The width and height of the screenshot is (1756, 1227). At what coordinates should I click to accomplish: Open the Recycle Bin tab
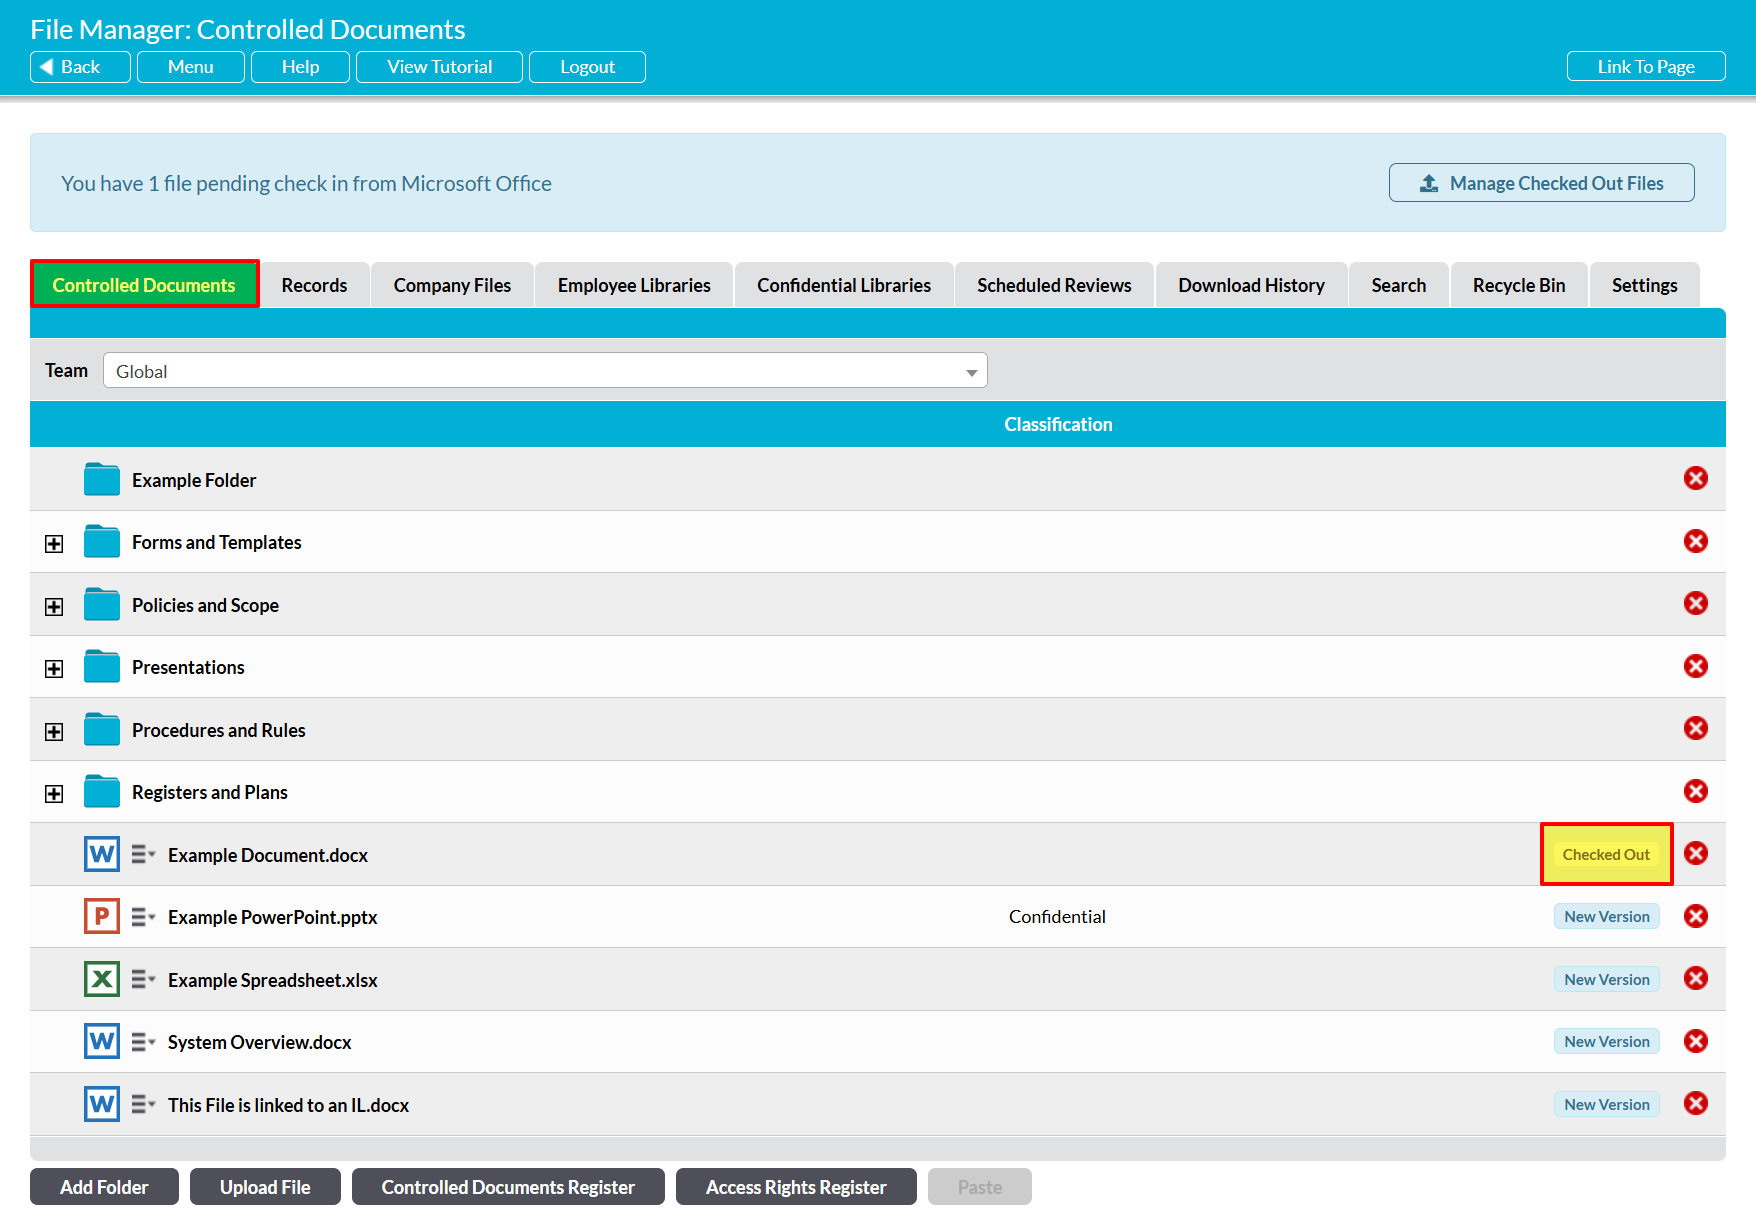pos(1518,286)
